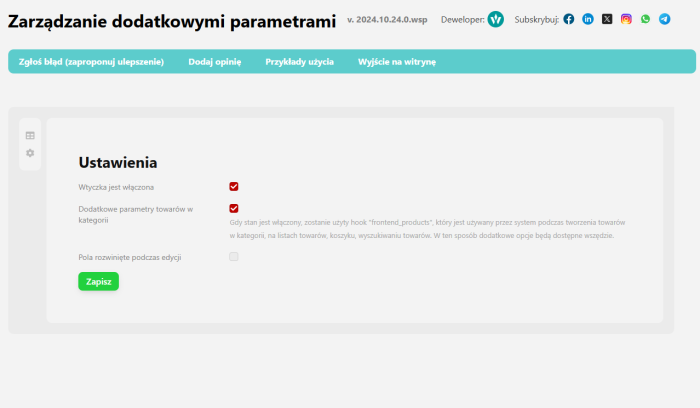This screenshot has width=700, height=408.
Task: Open 'Zgłoś błąd (zaproponuj ulepszenie)' menu item
Action: click(91, 62)
